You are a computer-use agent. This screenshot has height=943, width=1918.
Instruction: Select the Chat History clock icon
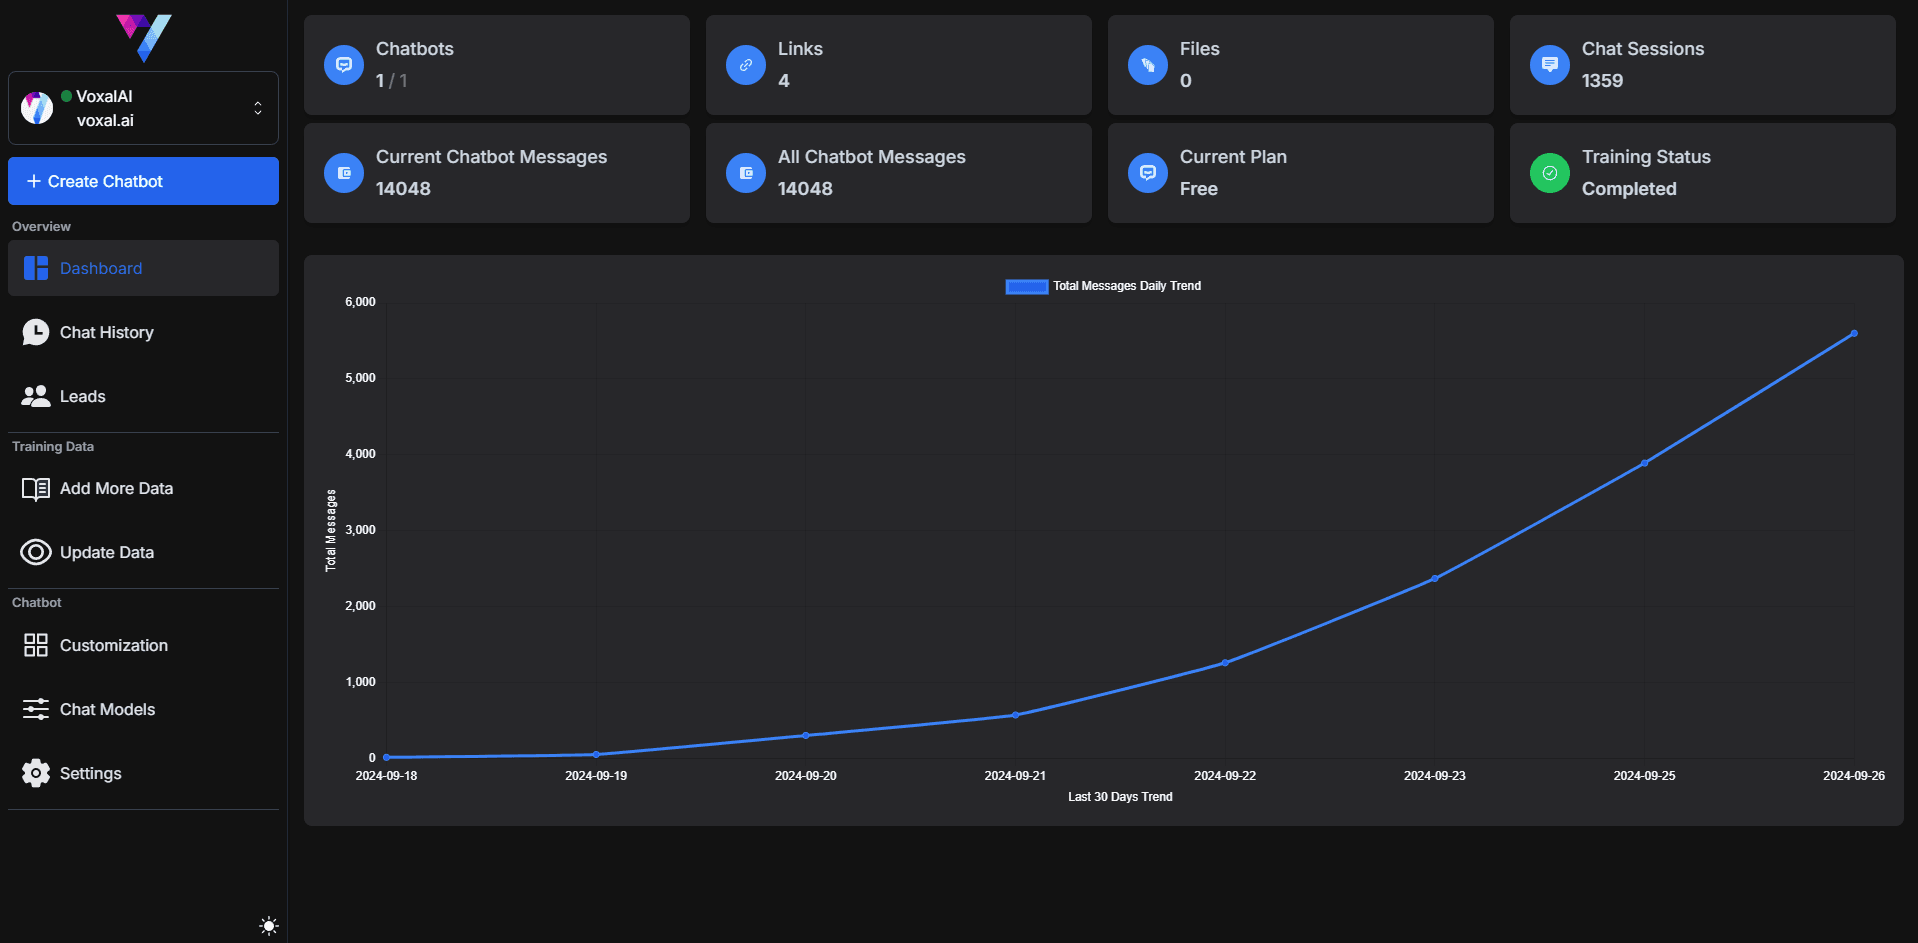pos(36,332)
